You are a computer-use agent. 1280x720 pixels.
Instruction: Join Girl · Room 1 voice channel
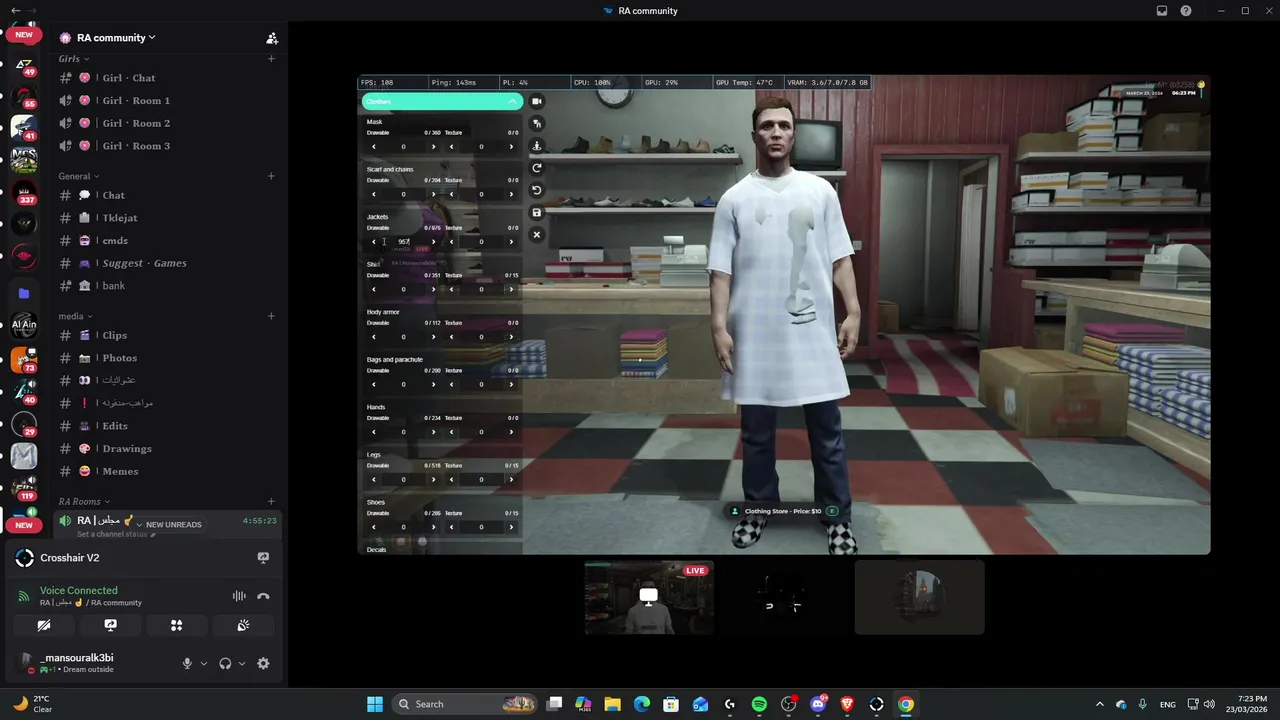click(x=167, y=100)
